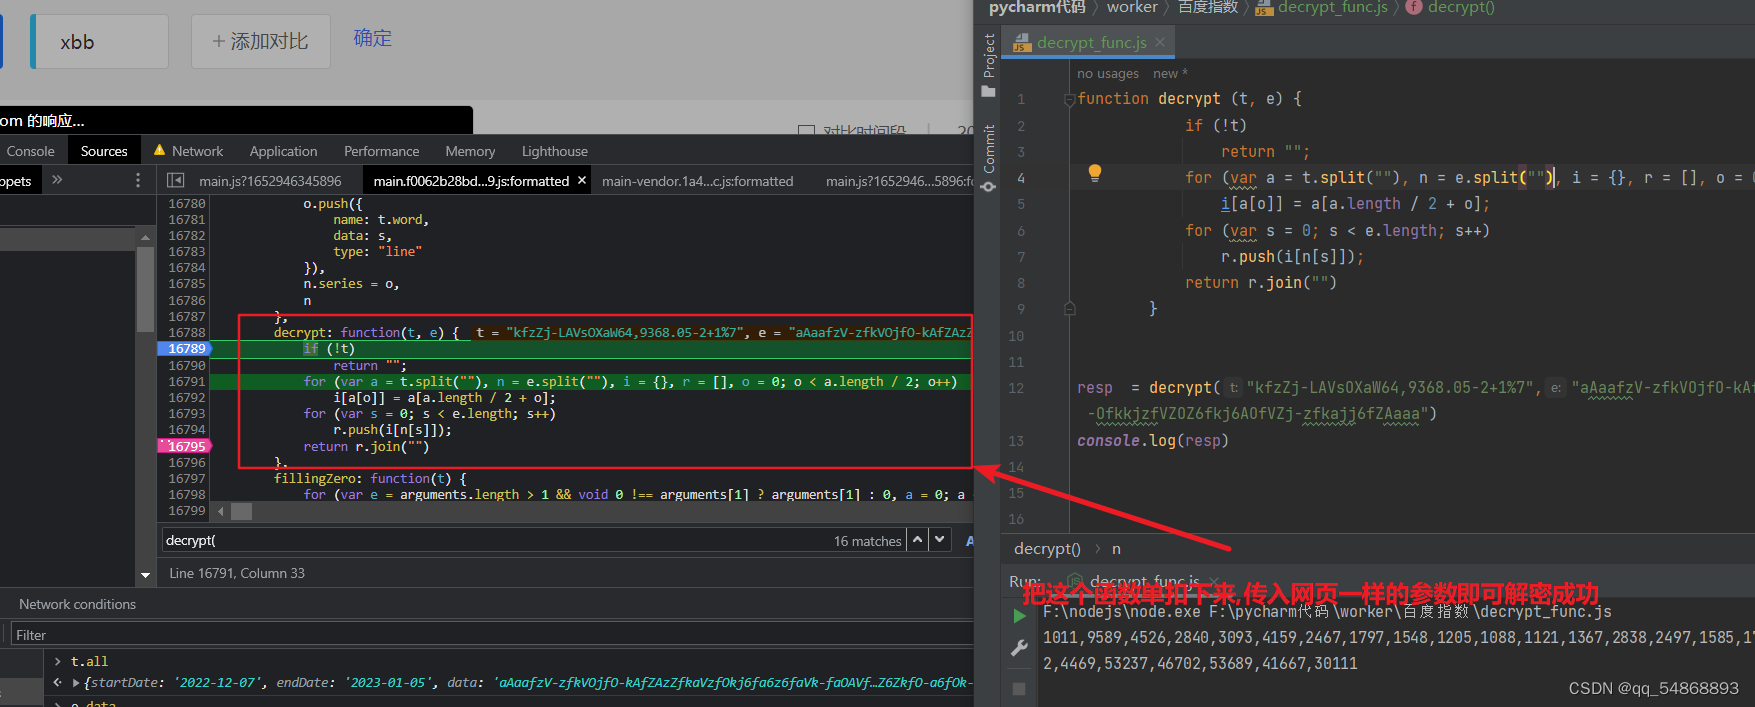Click console.log(resp) code line
Screen dimensions: 1755x707
[x=1152, y=440]
